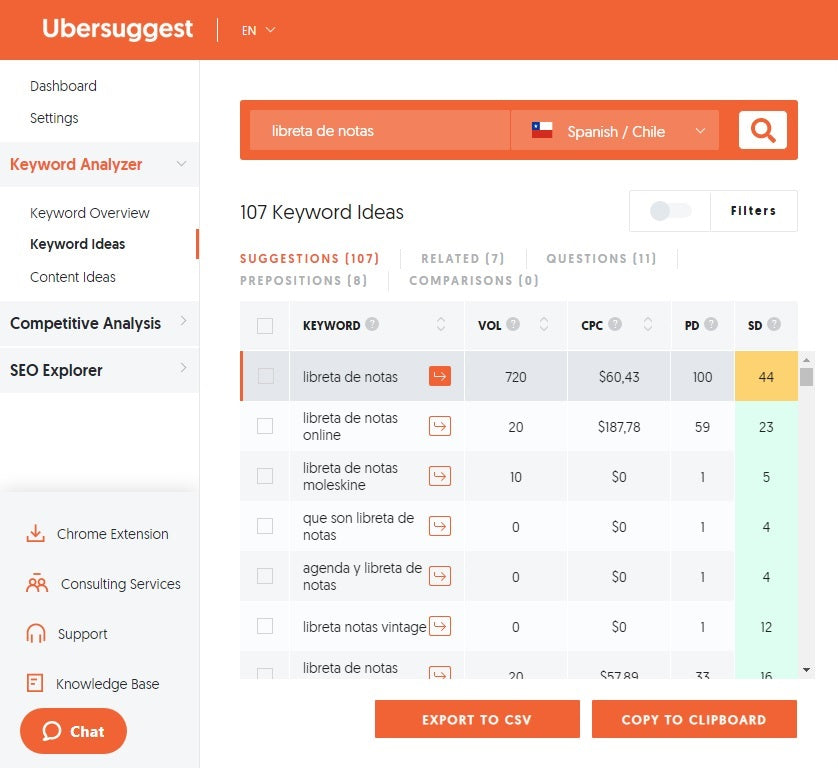This screenshot has height=768, width=838.
Task: Switch to the COMPARISONS (0) tab
Action: pyautogui.click(x=474, y=281)
